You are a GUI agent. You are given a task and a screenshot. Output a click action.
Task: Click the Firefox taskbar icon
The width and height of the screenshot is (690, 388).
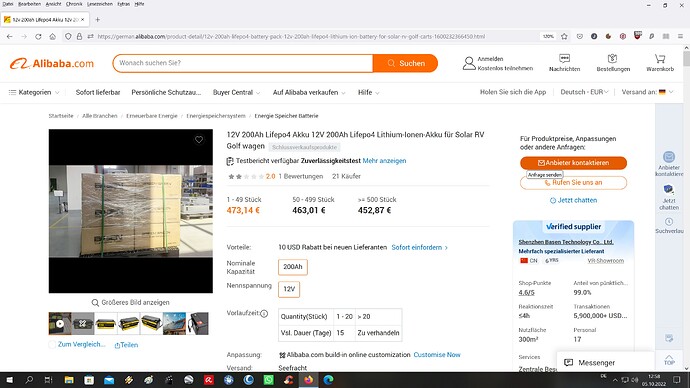pos(308,380)
